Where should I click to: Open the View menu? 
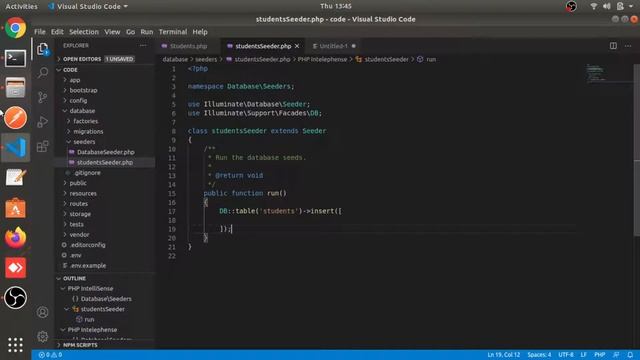[x=112, y=32]
